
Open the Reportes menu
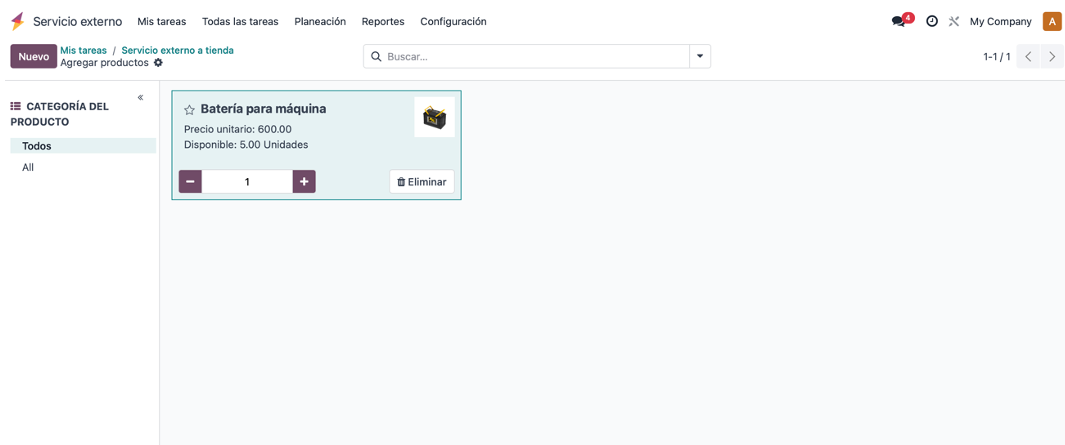coord(383,21)
